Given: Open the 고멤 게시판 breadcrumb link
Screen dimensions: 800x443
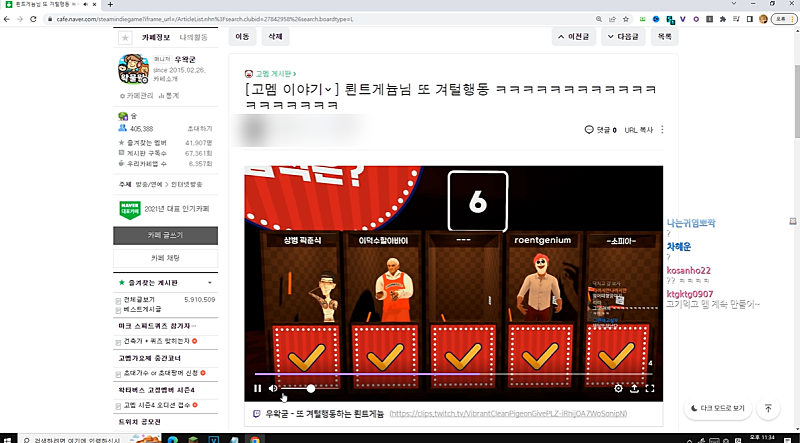Looking at the screenshot, I should (276, 74).
